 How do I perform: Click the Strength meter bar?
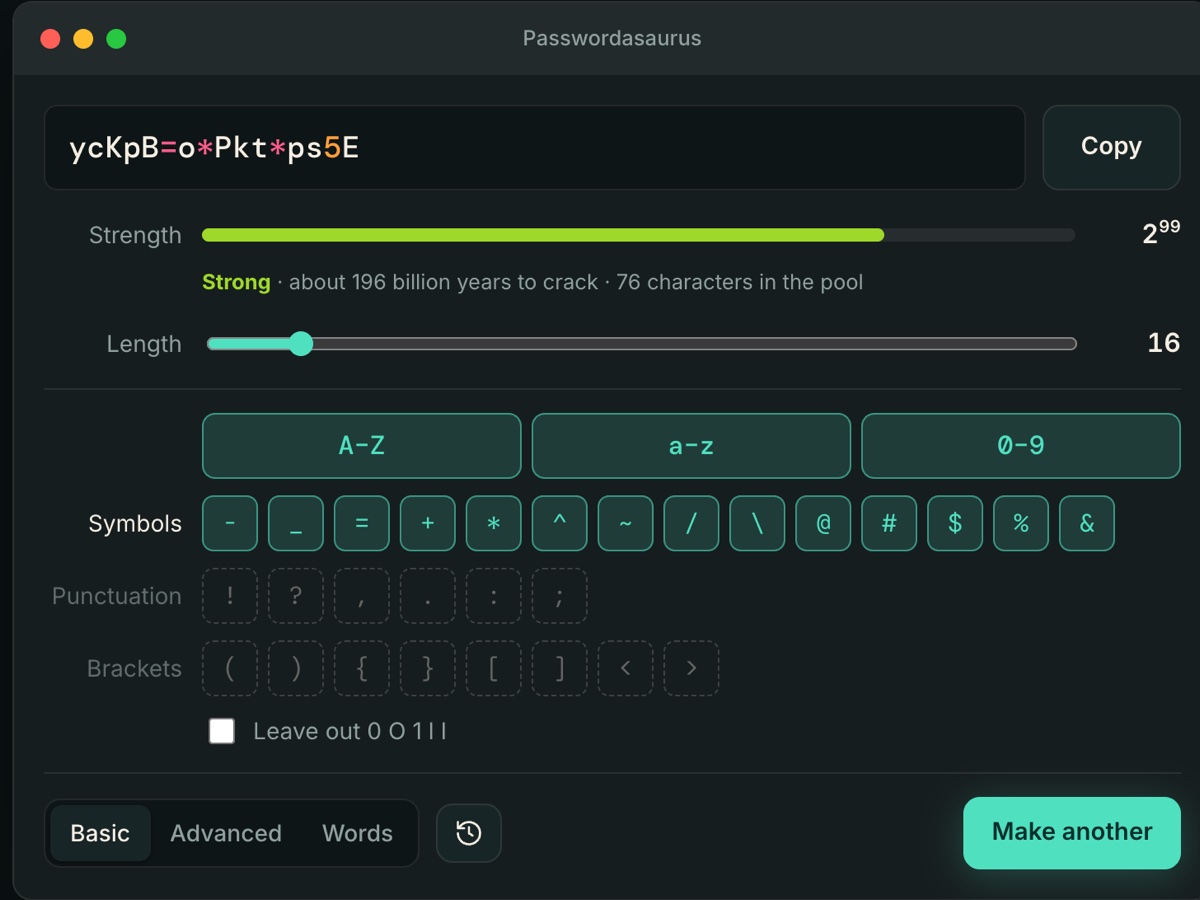[638, 235]
